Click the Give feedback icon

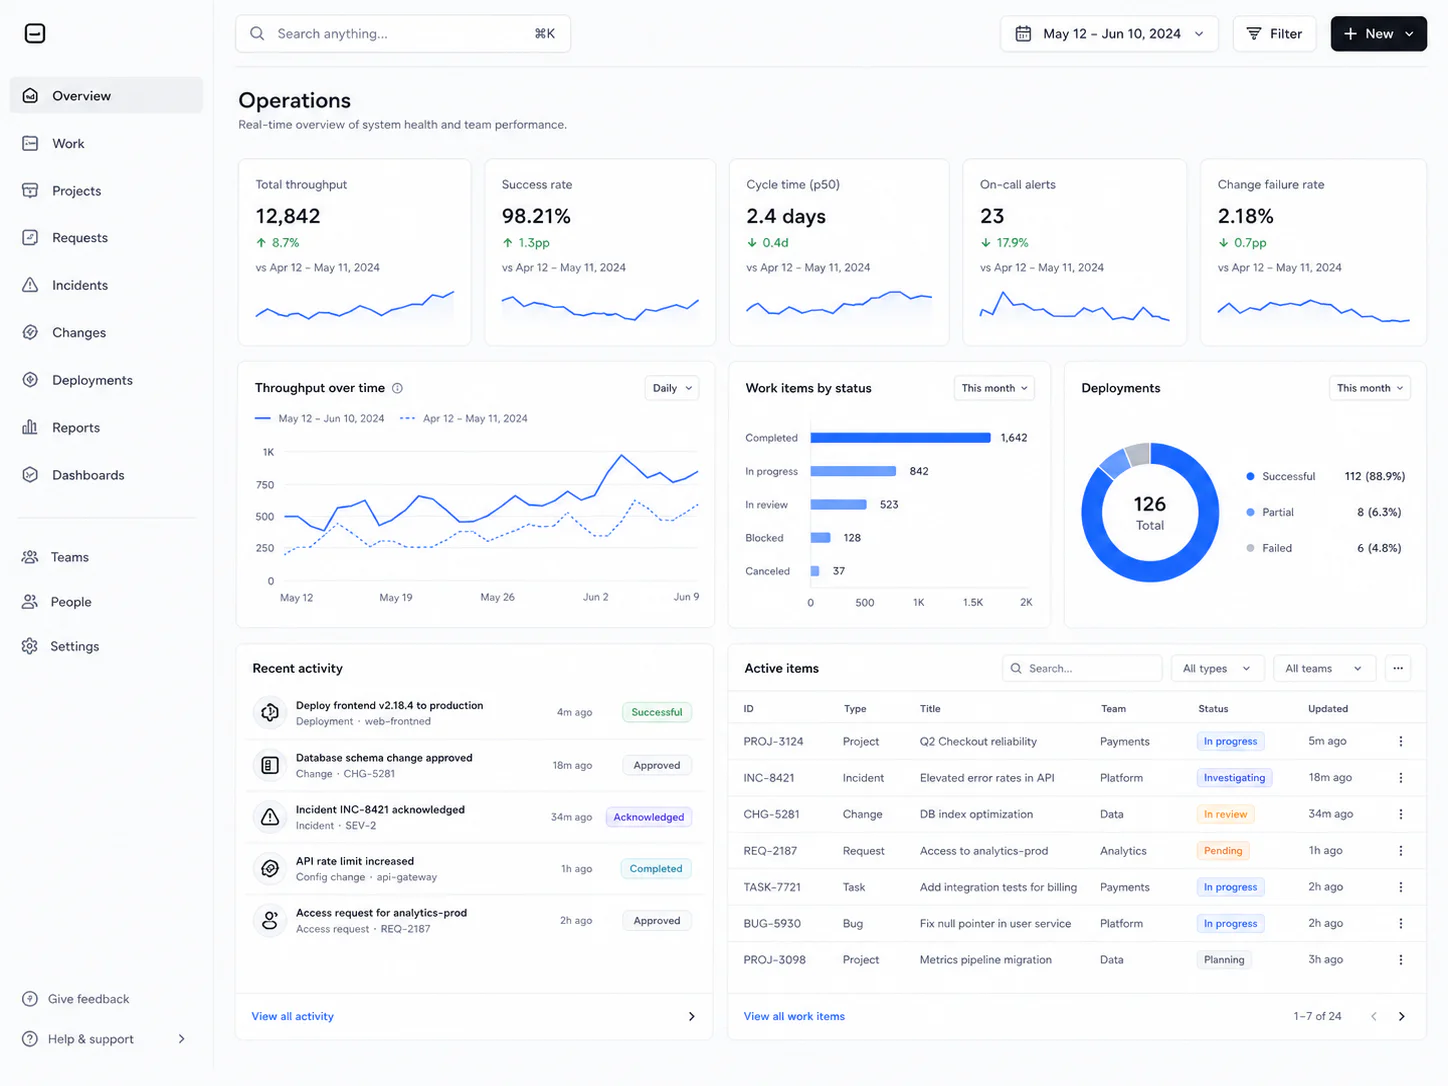click(30, 999)
